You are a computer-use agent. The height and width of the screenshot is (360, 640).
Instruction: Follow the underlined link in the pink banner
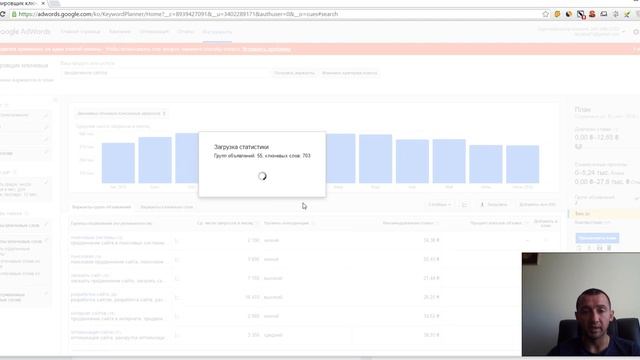(267, 49)
